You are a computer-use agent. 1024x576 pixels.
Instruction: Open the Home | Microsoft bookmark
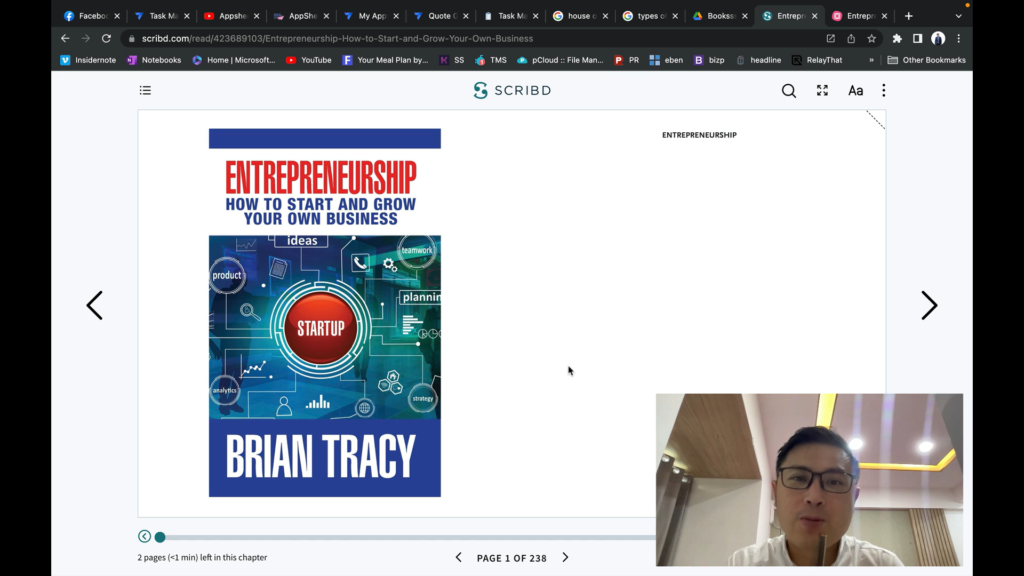tap(234, 60)
